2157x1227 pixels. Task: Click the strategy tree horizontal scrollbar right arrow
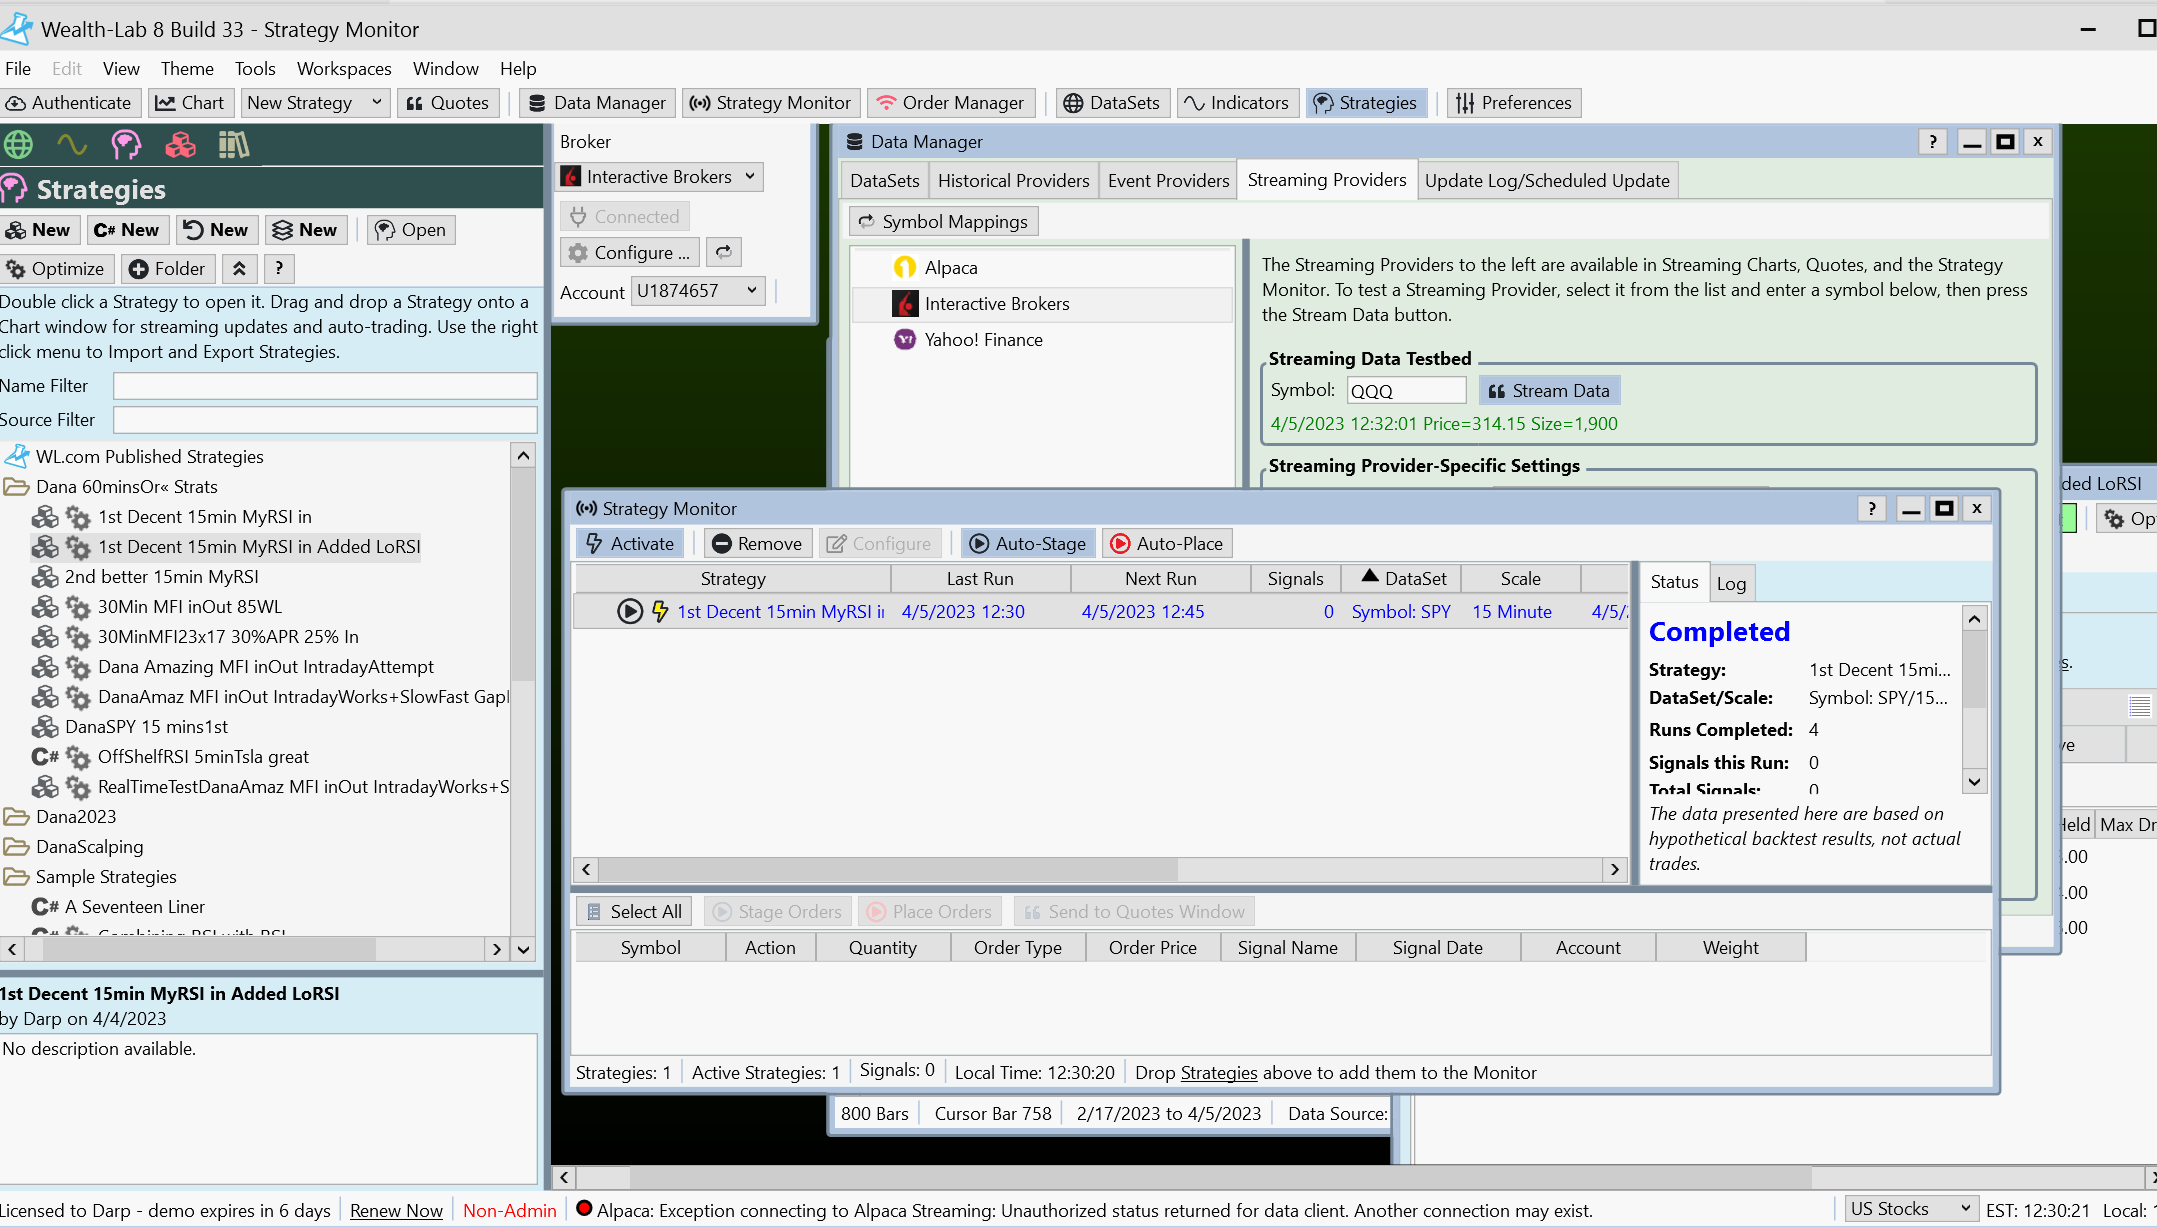497,949
